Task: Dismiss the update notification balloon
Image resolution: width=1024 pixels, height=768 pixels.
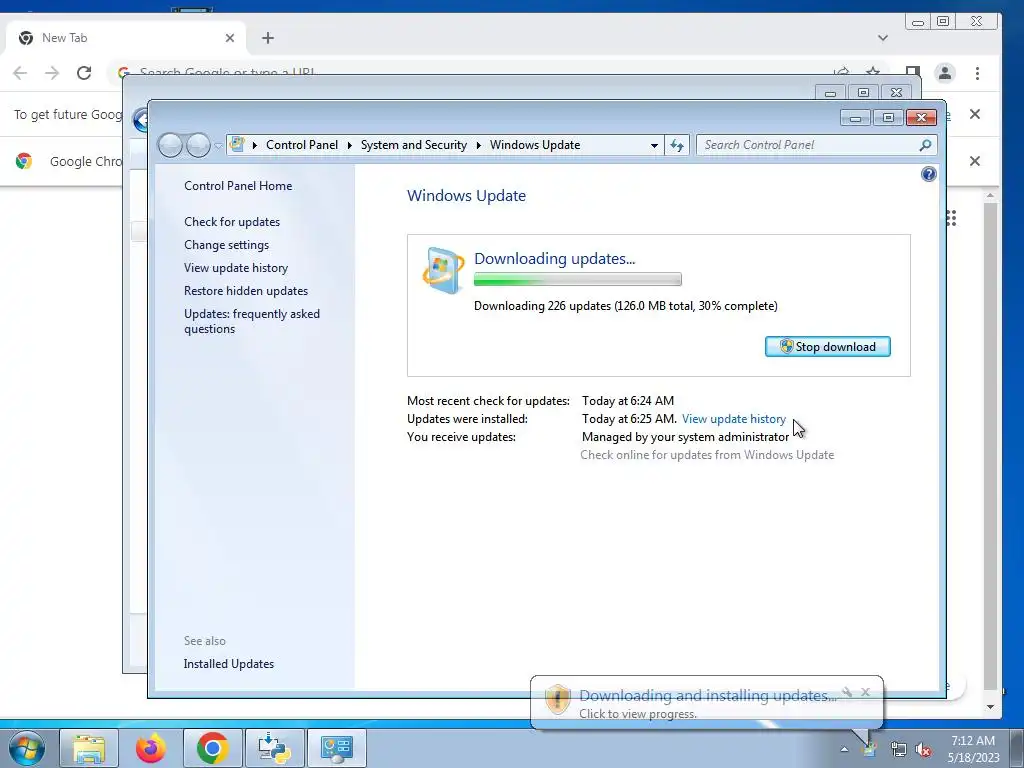Action: [x=865, y=692]
